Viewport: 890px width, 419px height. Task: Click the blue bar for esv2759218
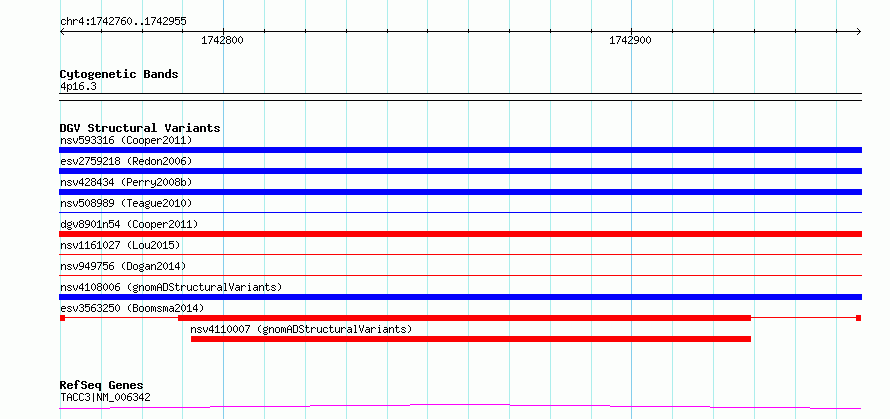click(460, 171)
